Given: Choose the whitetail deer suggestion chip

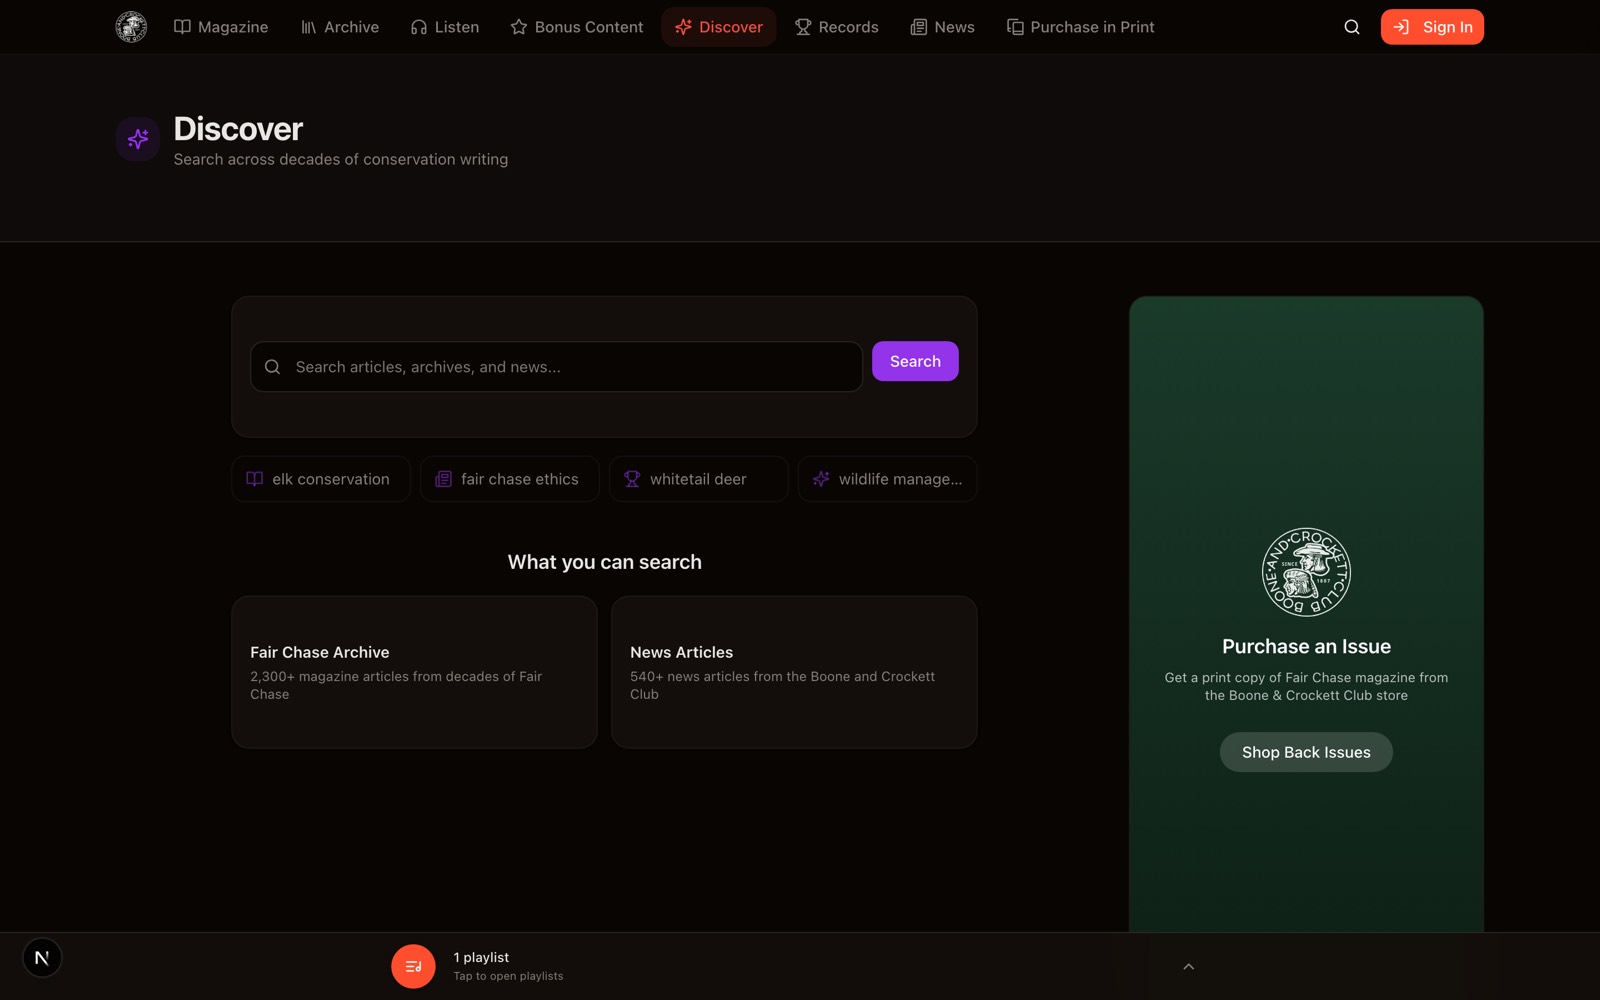Looking at the screenshot, I should (699, 479).
